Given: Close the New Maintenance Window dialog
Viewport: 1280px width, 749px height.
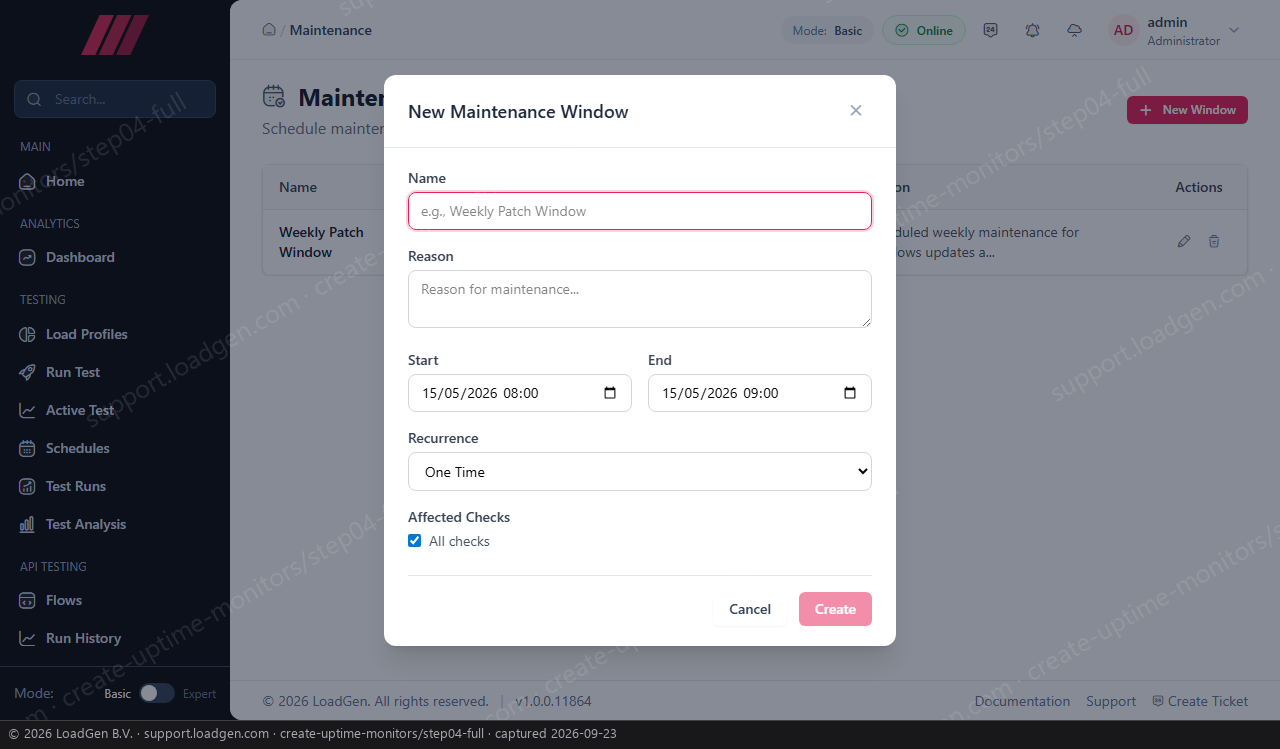Looking at the screenshot, I should [x=856, y=111].
